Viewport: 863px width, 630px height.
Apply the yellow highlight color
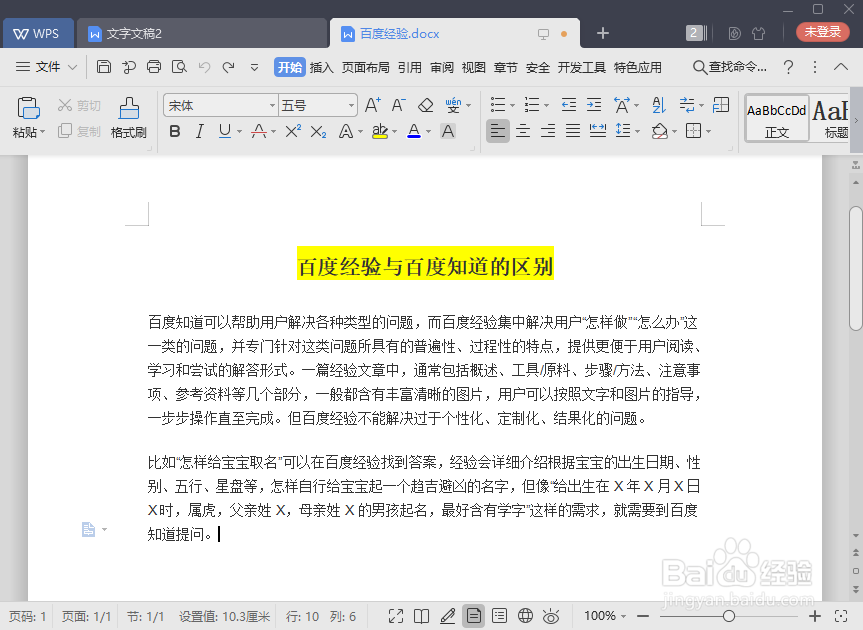(x=380, y=131)
